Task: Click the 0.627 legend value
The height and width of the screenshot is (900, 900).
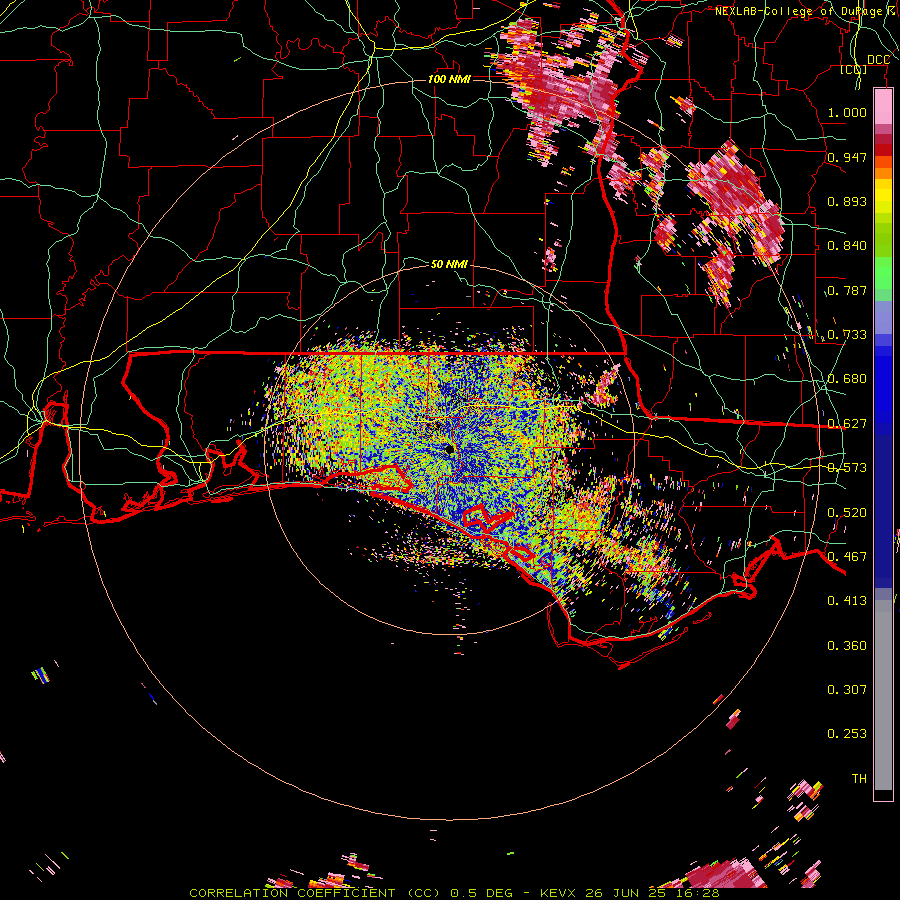Action: click(847, 424)
